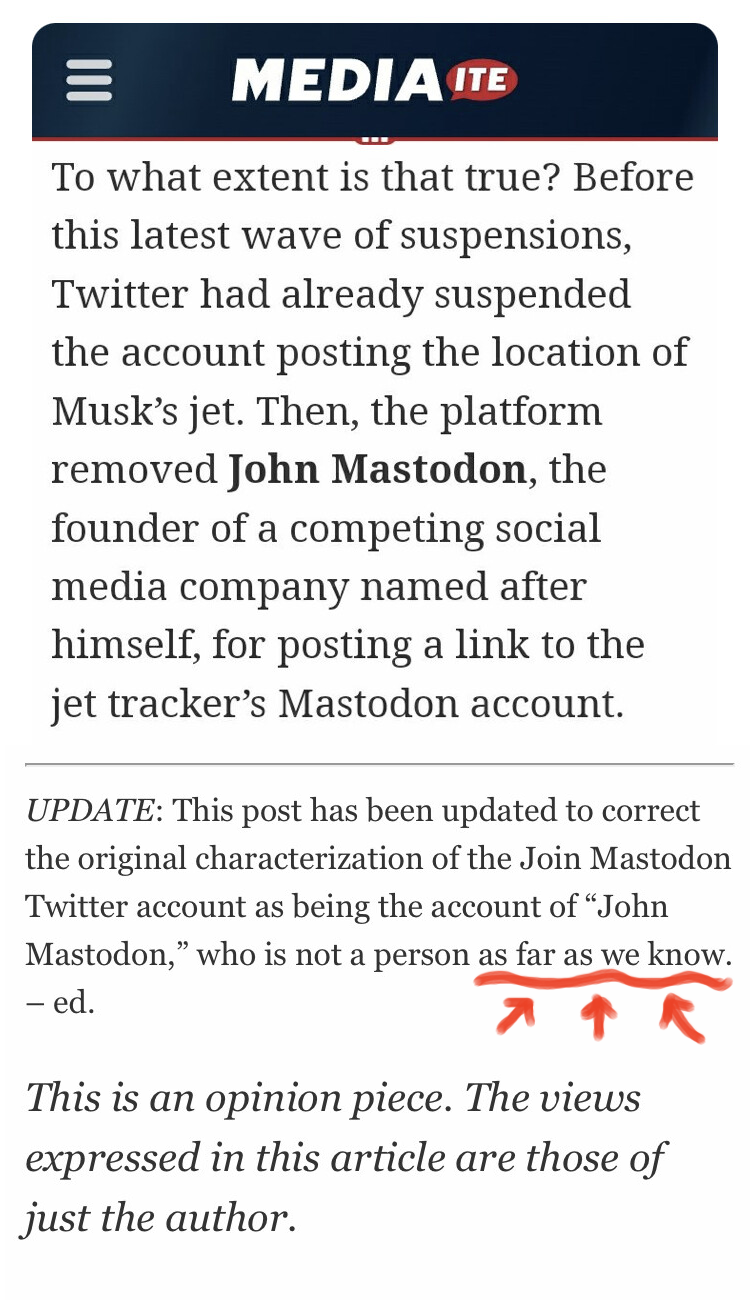Click the right red arrow annotation
The image size is (750, 1300).
(x=682, y=1020)
